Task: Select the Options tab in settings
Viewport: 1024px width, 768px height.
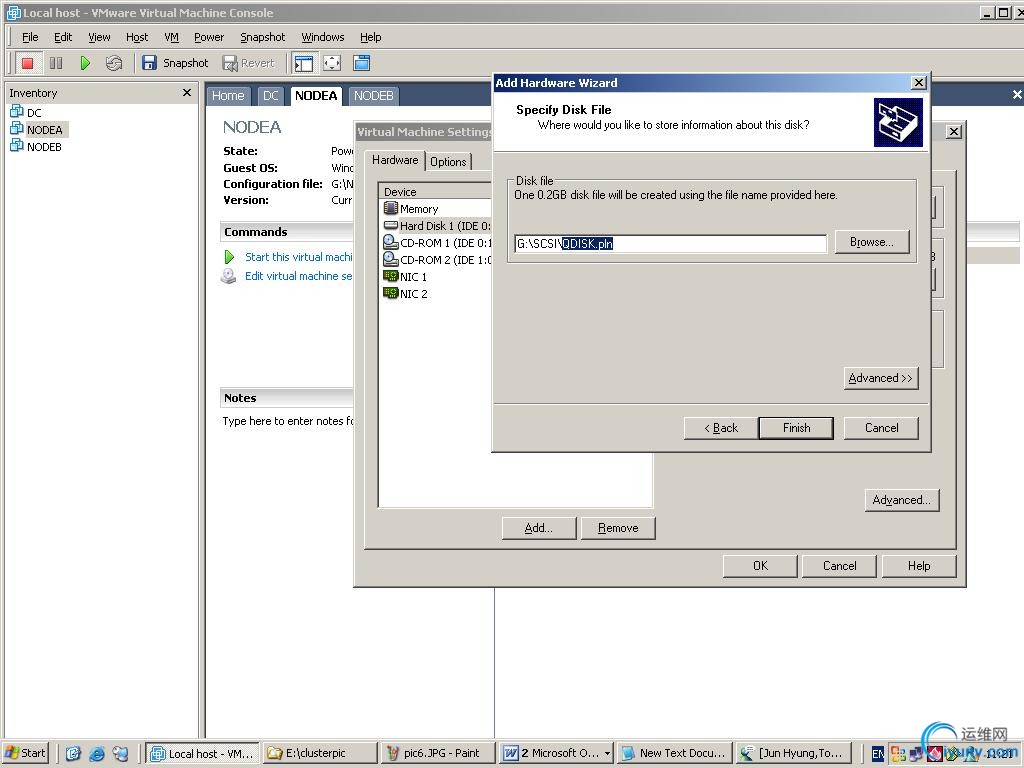Action: point(448,161)
